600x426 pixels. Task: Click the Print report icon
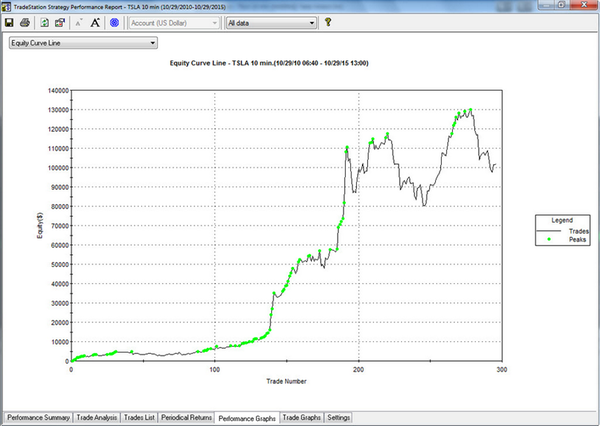(25, 23)
